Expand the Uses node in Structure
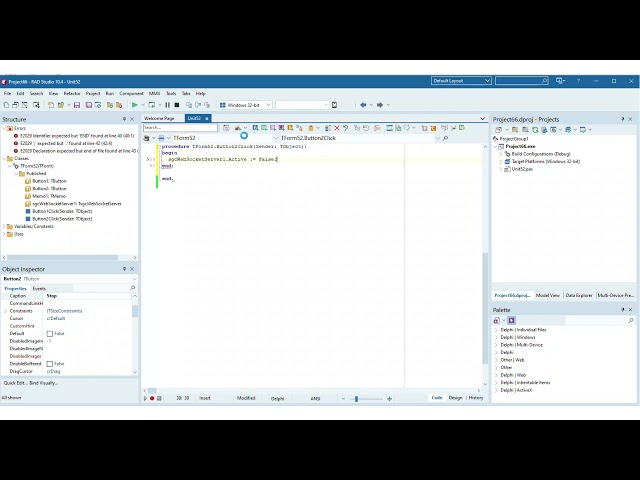The image size is (640, 480). click(x=4, y=234)
